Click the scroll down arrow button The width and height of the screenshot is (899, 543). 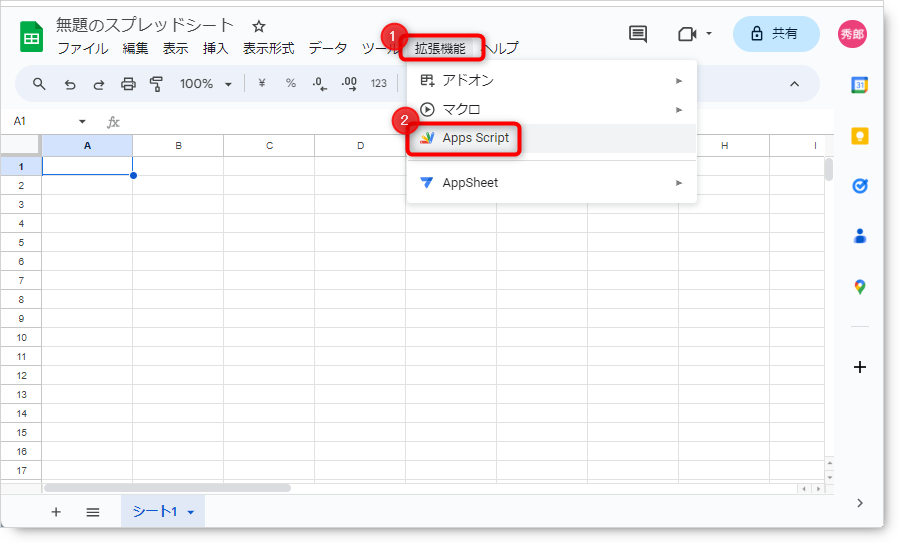[830, 477]
